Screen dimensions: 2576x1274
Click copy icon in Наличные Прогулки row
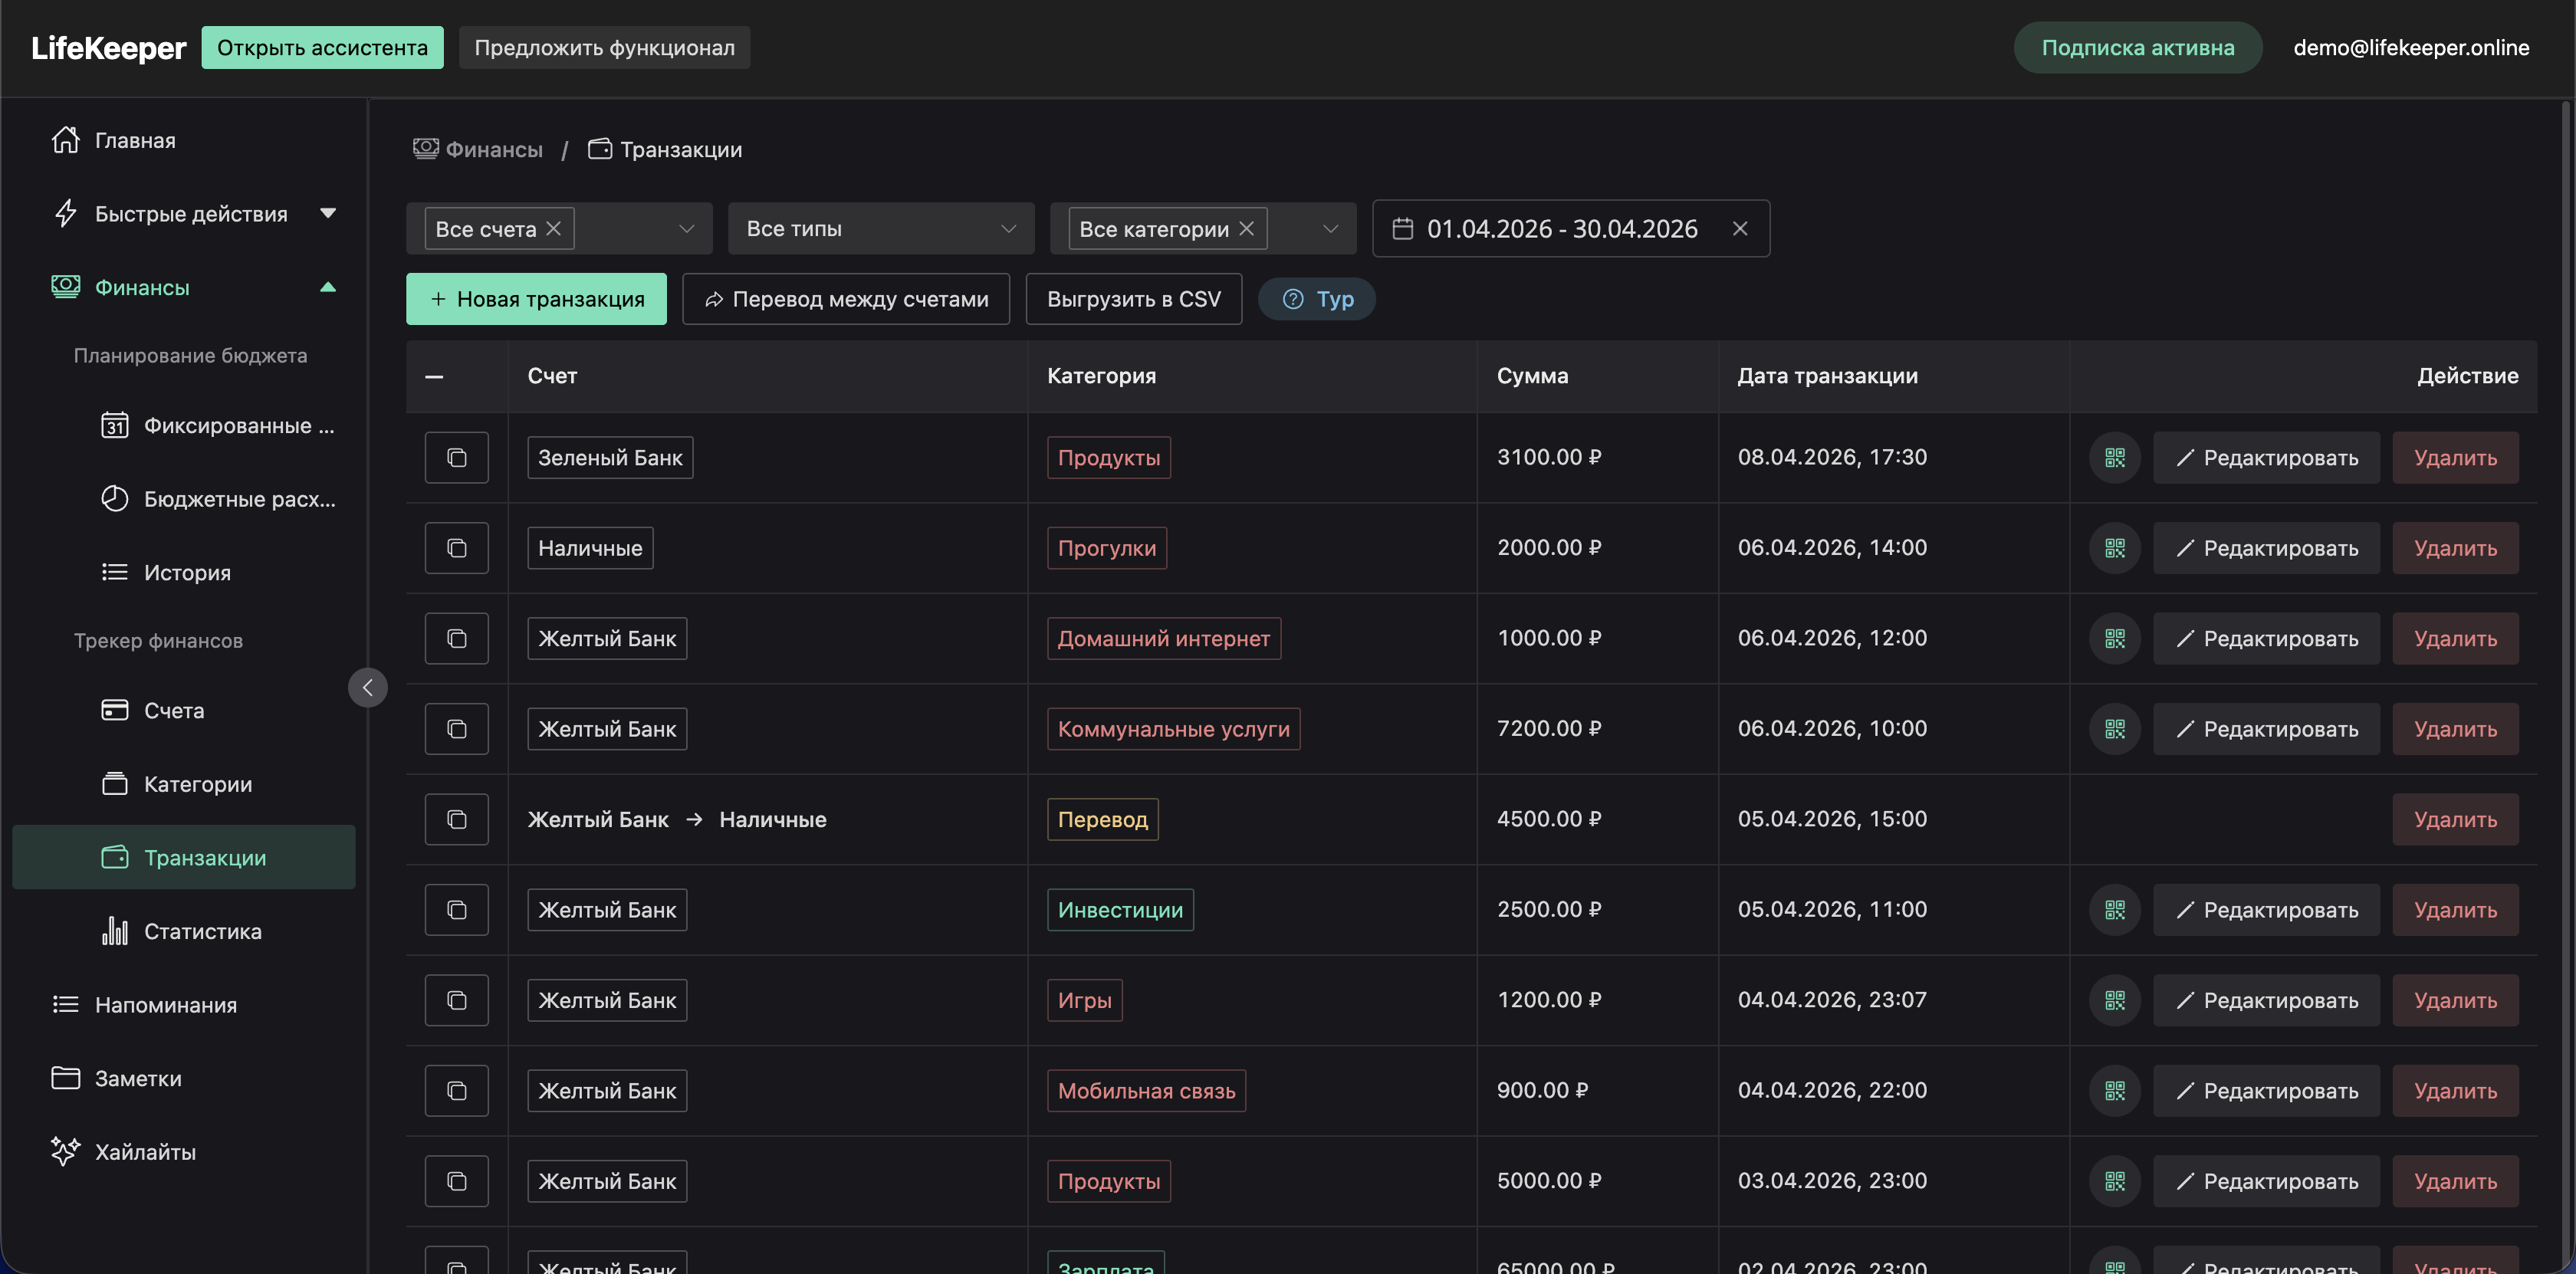coord(456,548)
